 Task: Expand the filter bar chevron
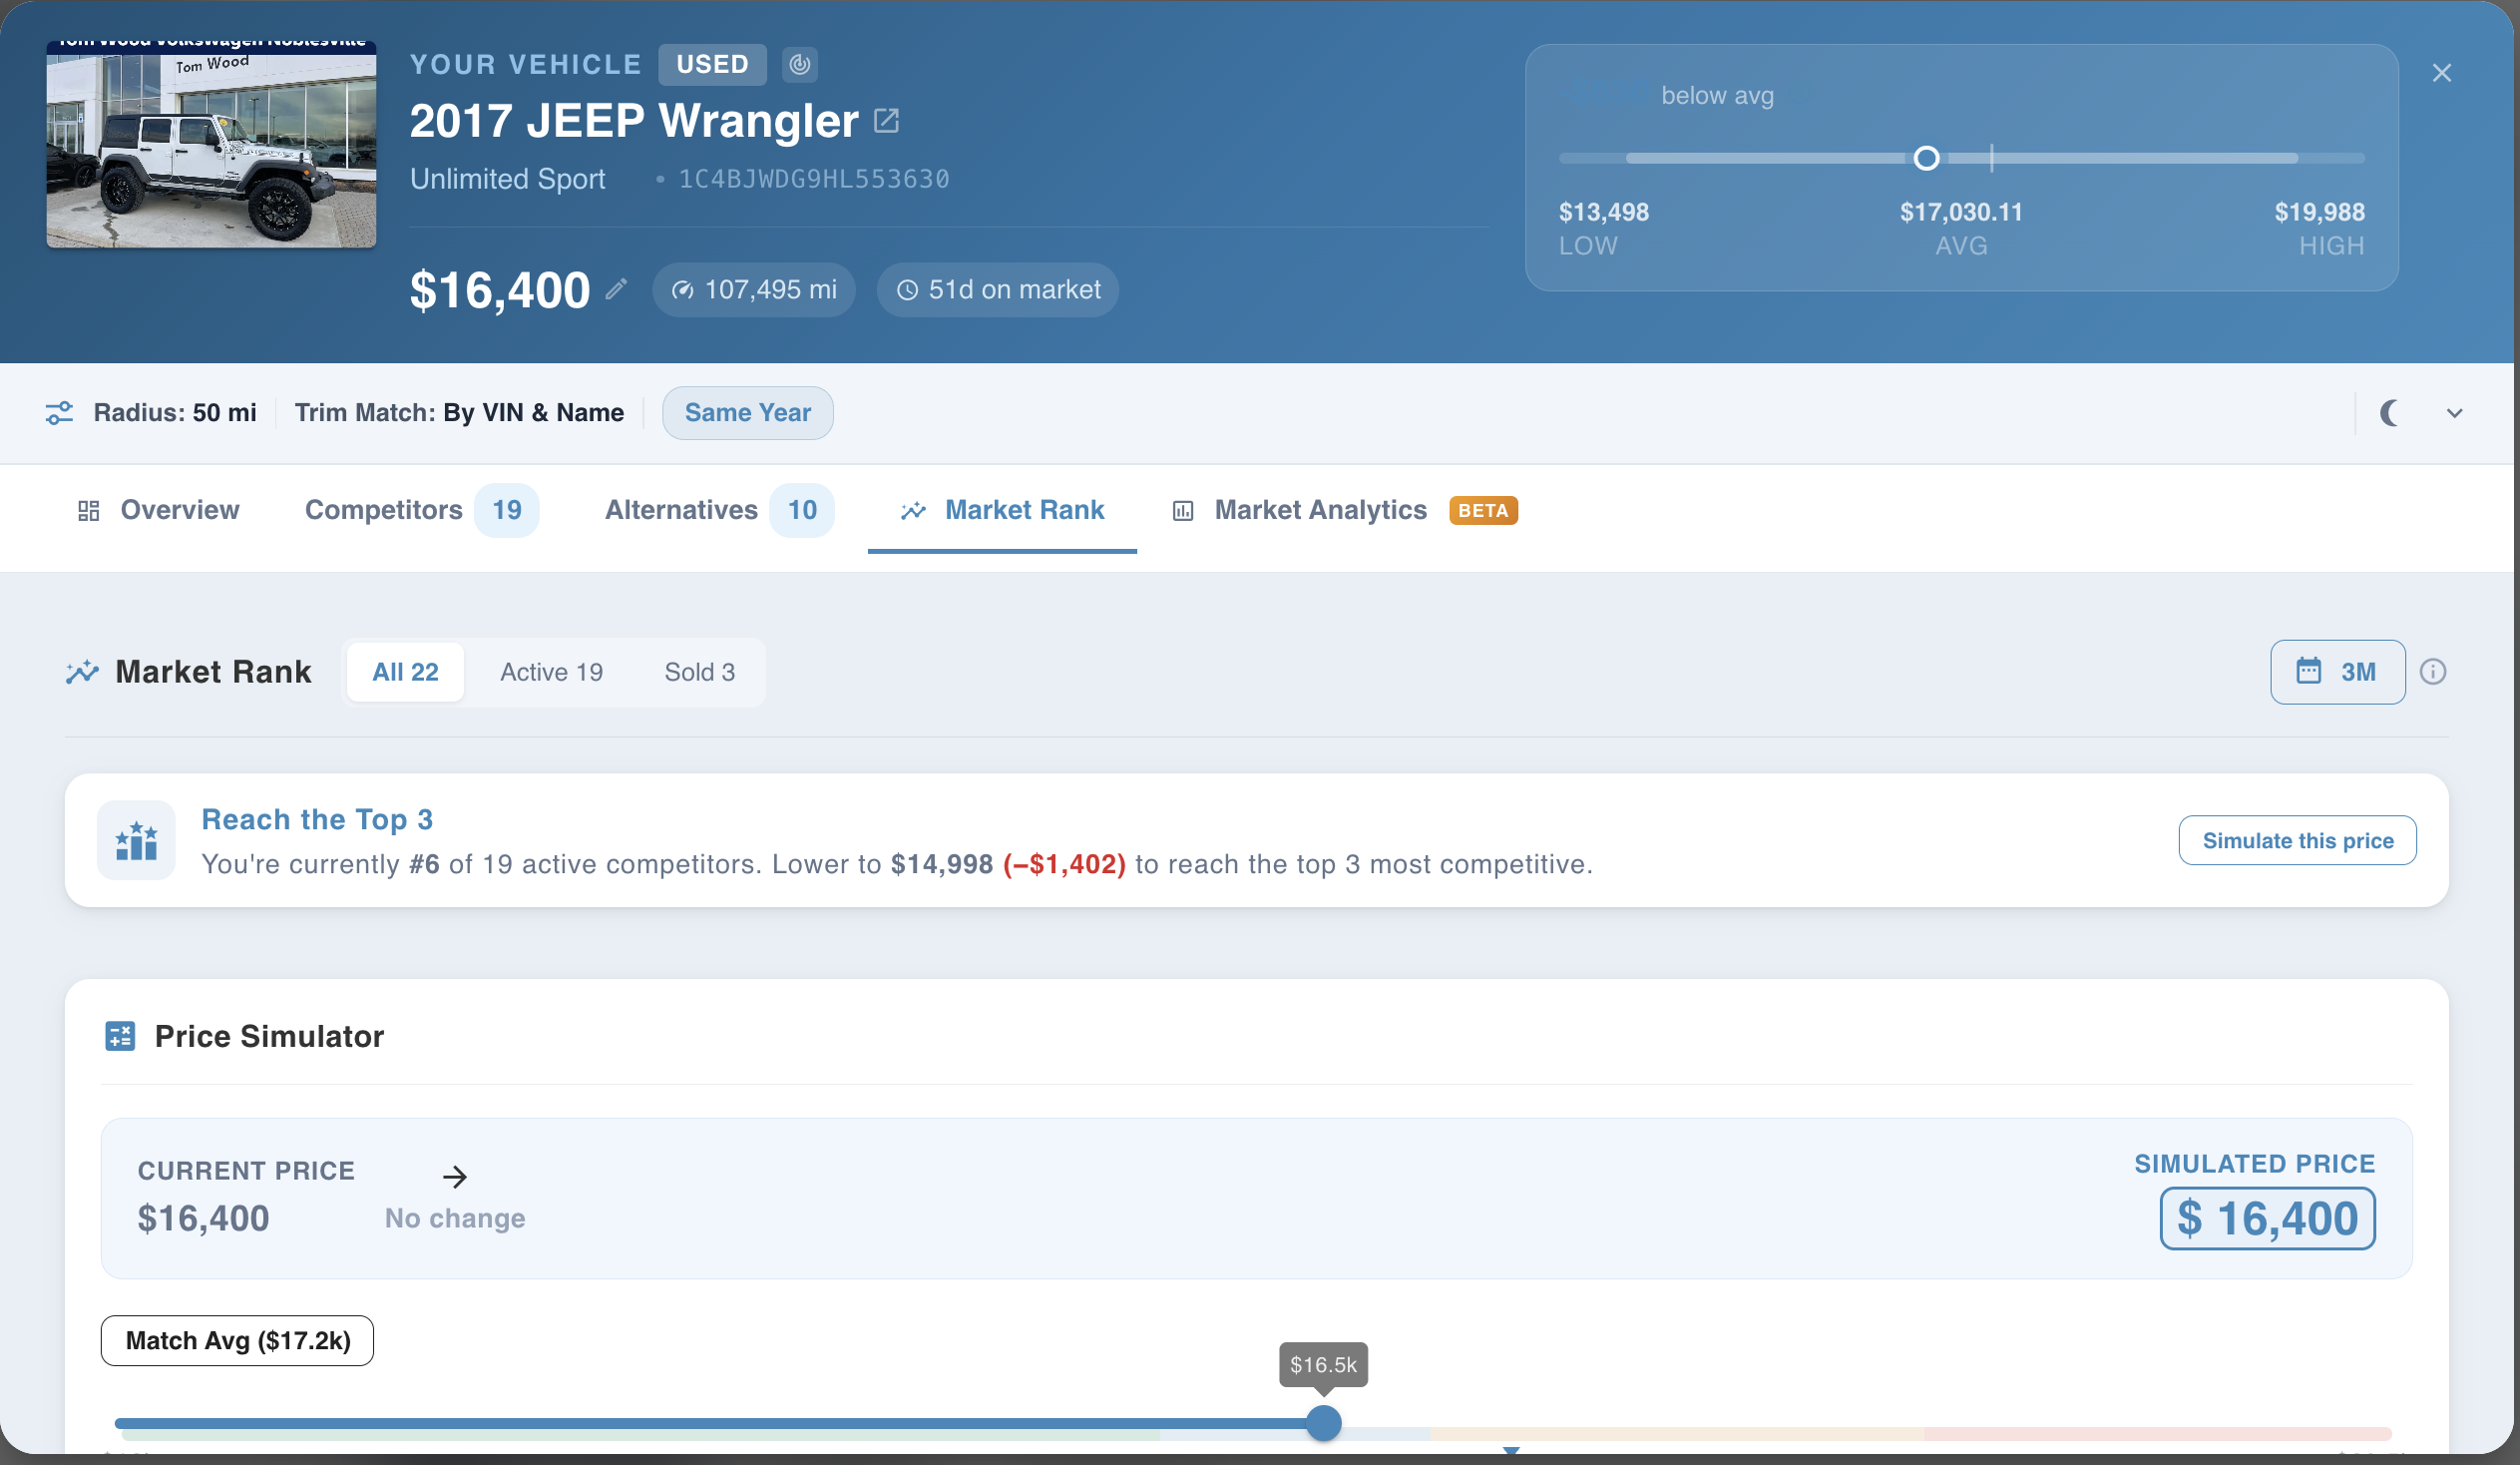(2454, 413)
